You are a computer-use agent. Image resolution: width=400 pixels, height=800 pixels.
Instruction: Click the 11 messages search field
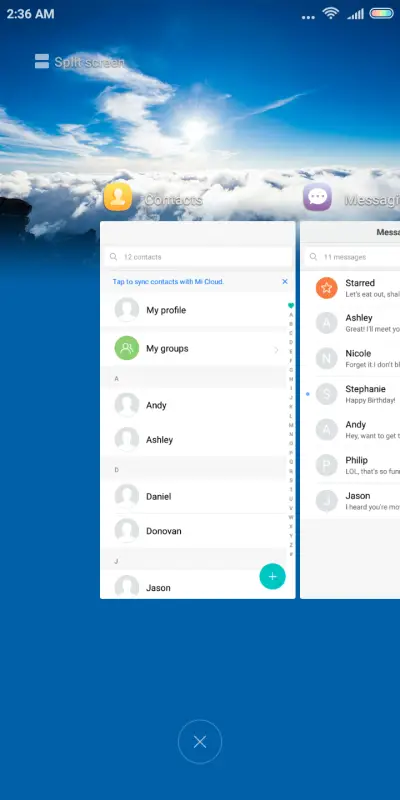(352, 257)
